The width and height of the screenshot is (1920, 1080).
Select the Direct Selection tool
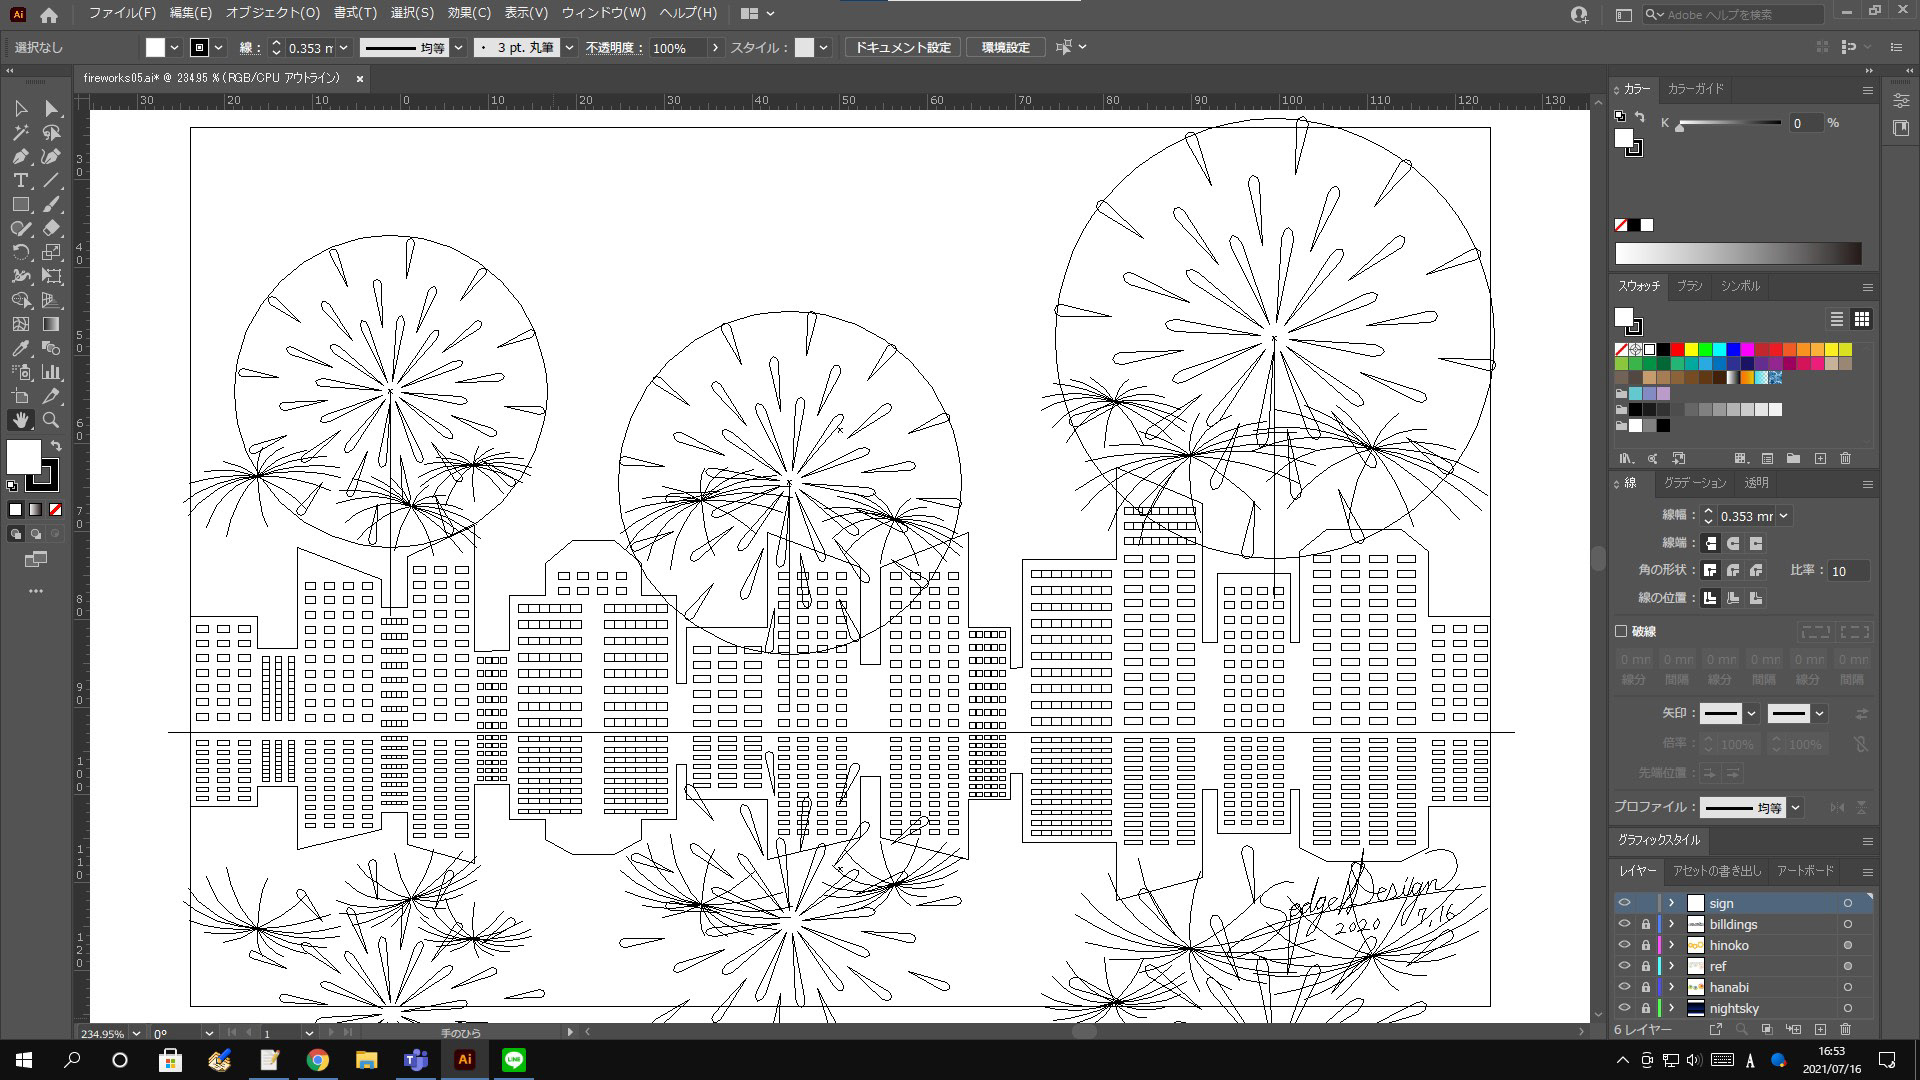(x=51, y=108)
